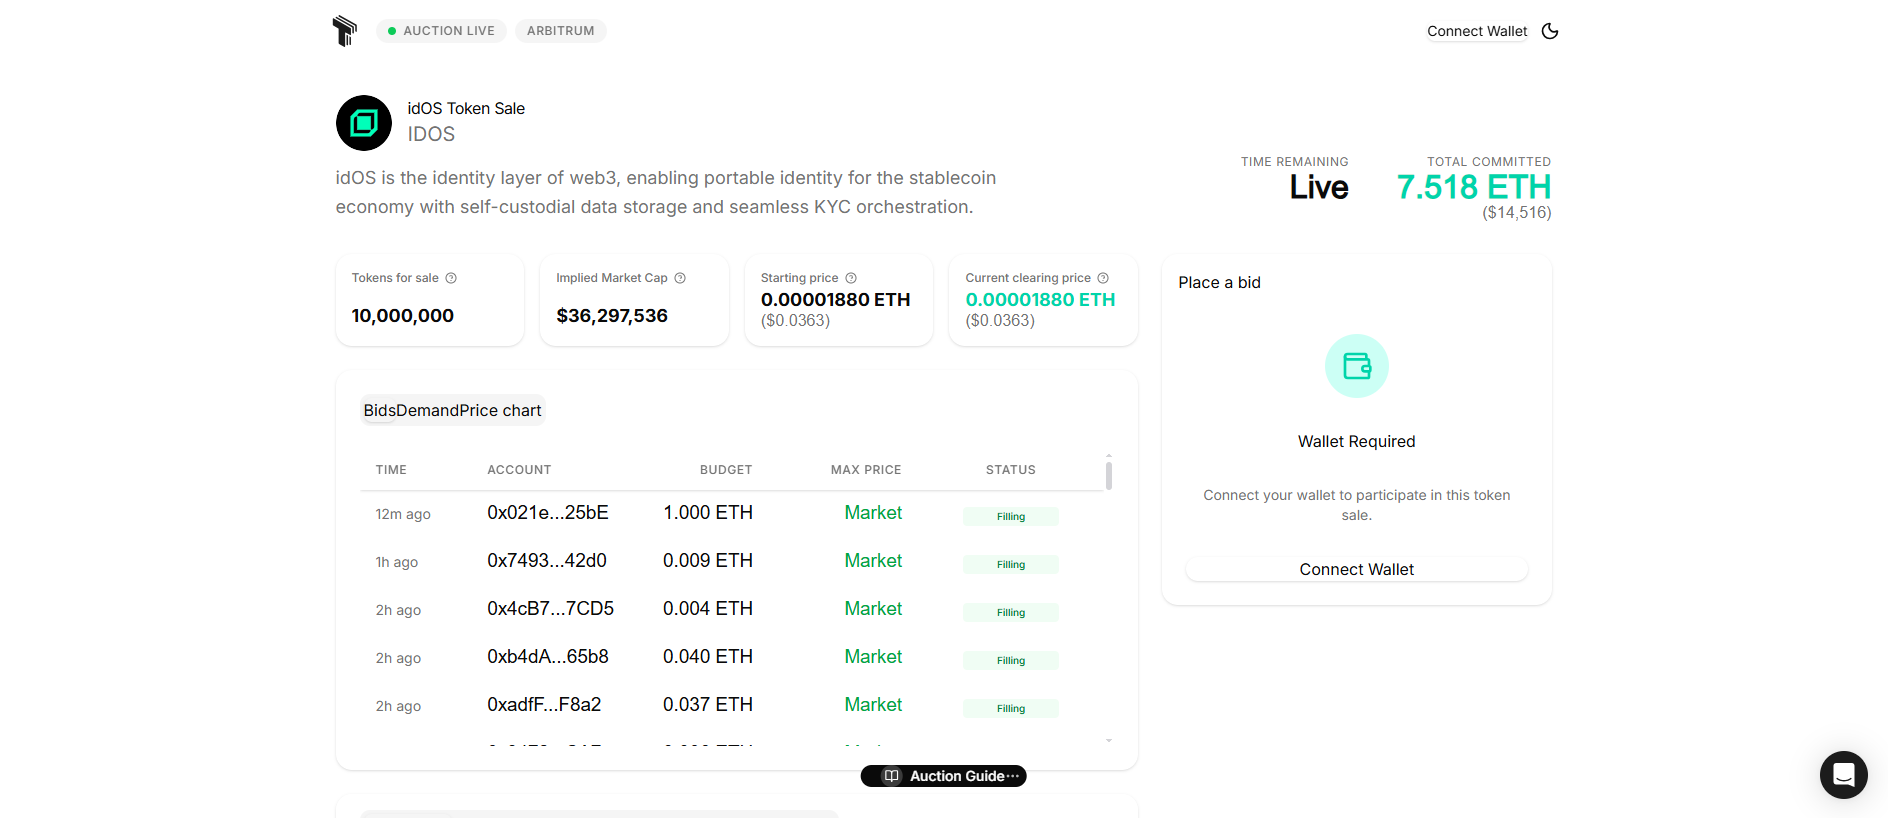This screenshot has width=1888, height=818.
Task: Click the wallet icon in Place a bid
Action: coord(1357,366)
